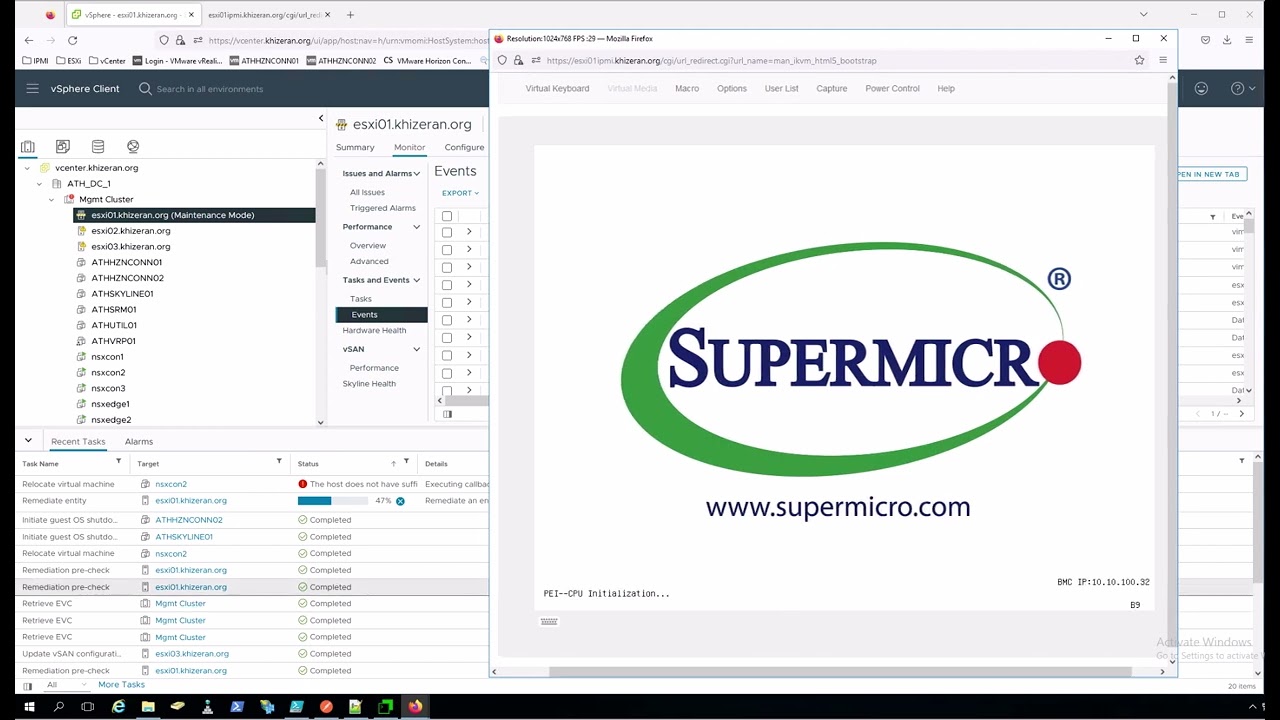Click the filter icon on Status column

(x=406, y=461)
